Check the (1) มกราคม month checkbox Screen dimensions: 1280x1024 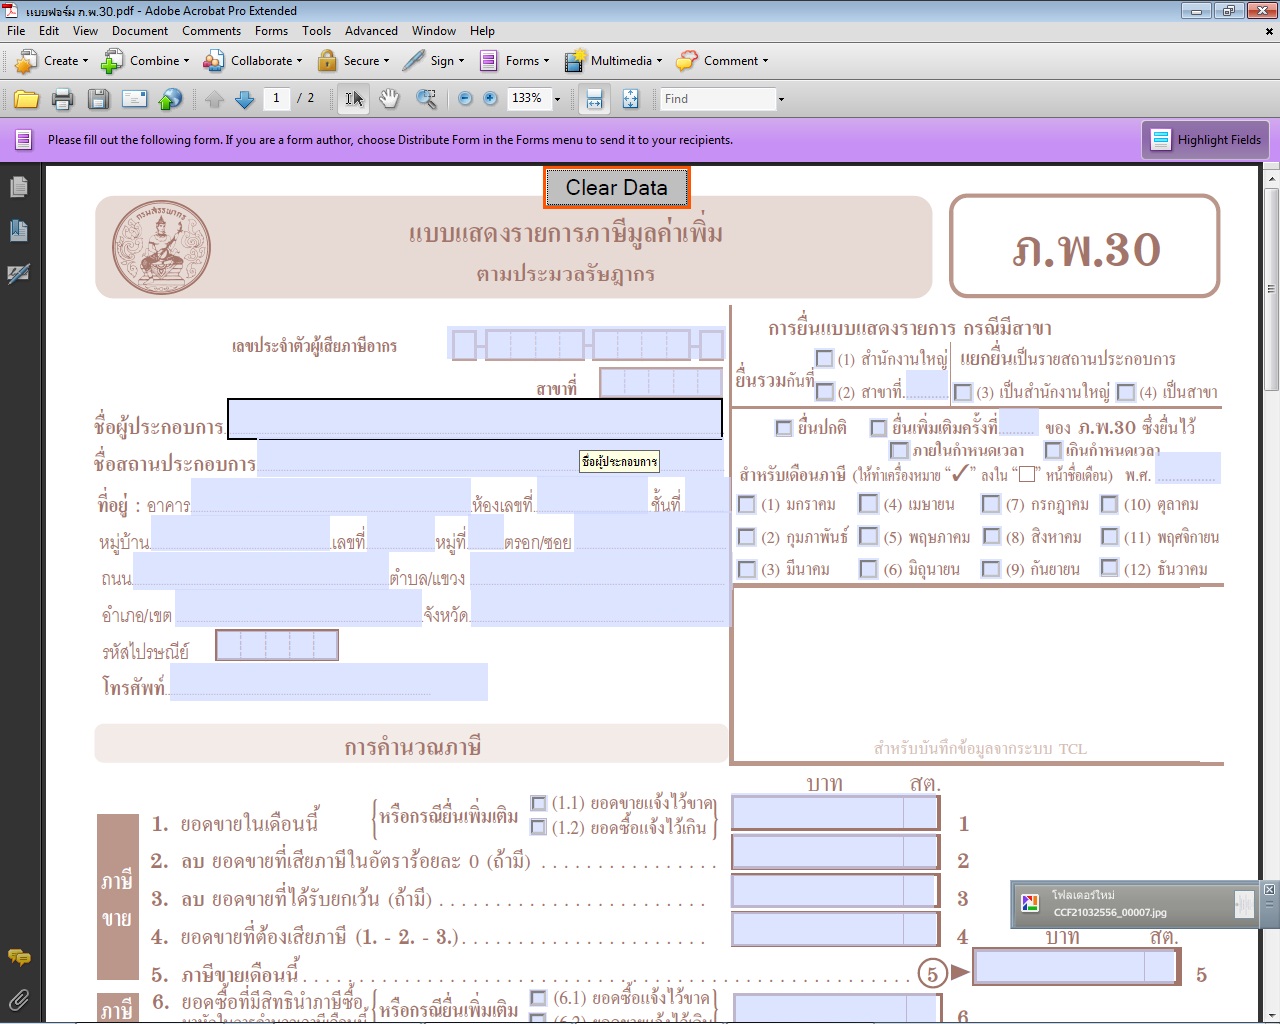[x=747, y=505]
